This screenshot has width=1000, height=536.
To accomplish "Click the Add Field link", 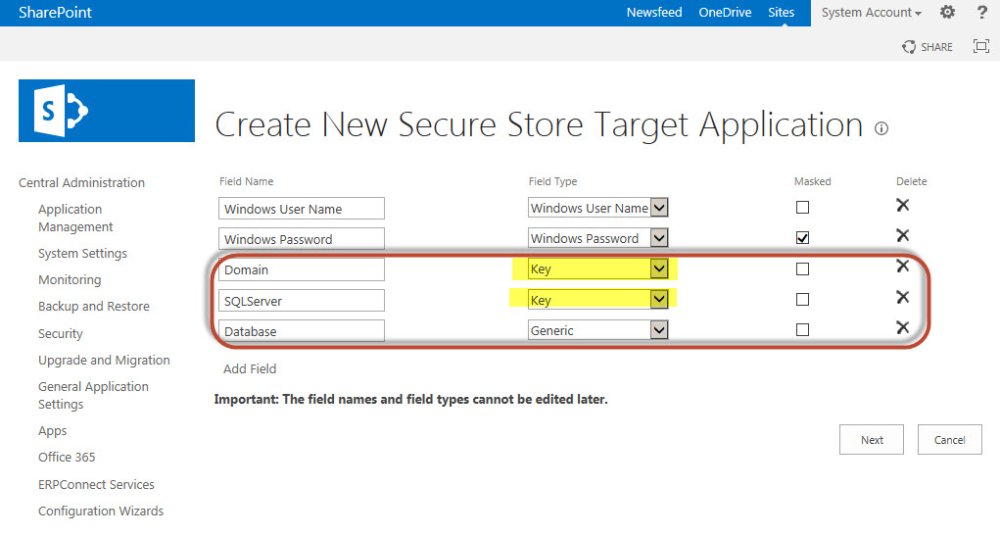I will point(249,369).
